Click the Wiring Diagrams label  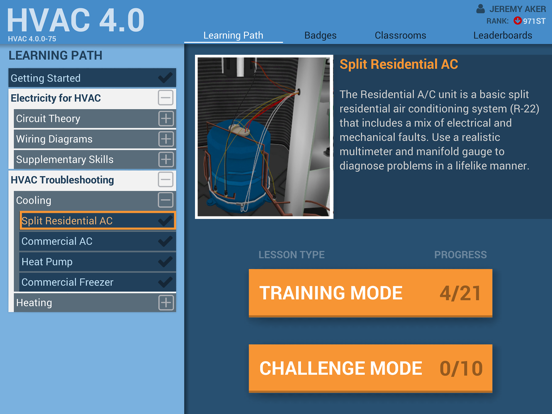54,139
